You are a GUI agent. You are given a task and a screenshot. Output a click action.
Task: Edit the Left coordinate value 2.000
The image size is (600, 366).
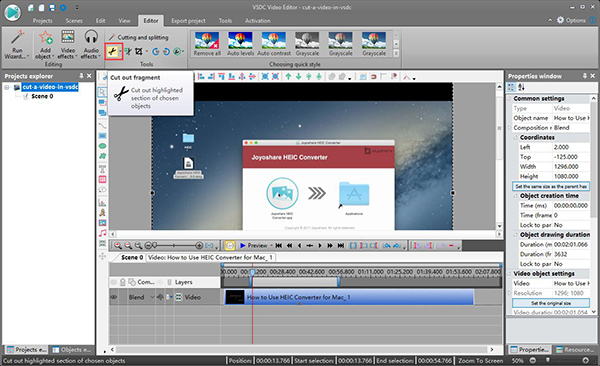pyautogui.click(x=571, y=147)
